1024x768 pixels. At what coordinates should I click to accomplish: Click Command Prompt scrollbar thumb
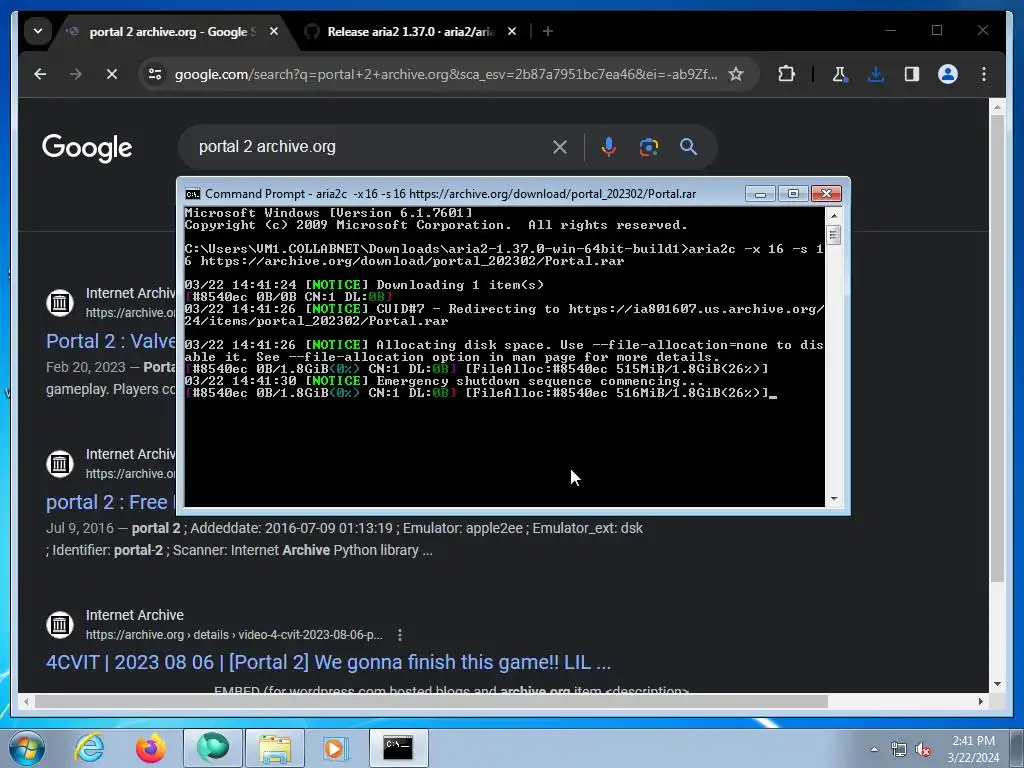coord(833,234)
